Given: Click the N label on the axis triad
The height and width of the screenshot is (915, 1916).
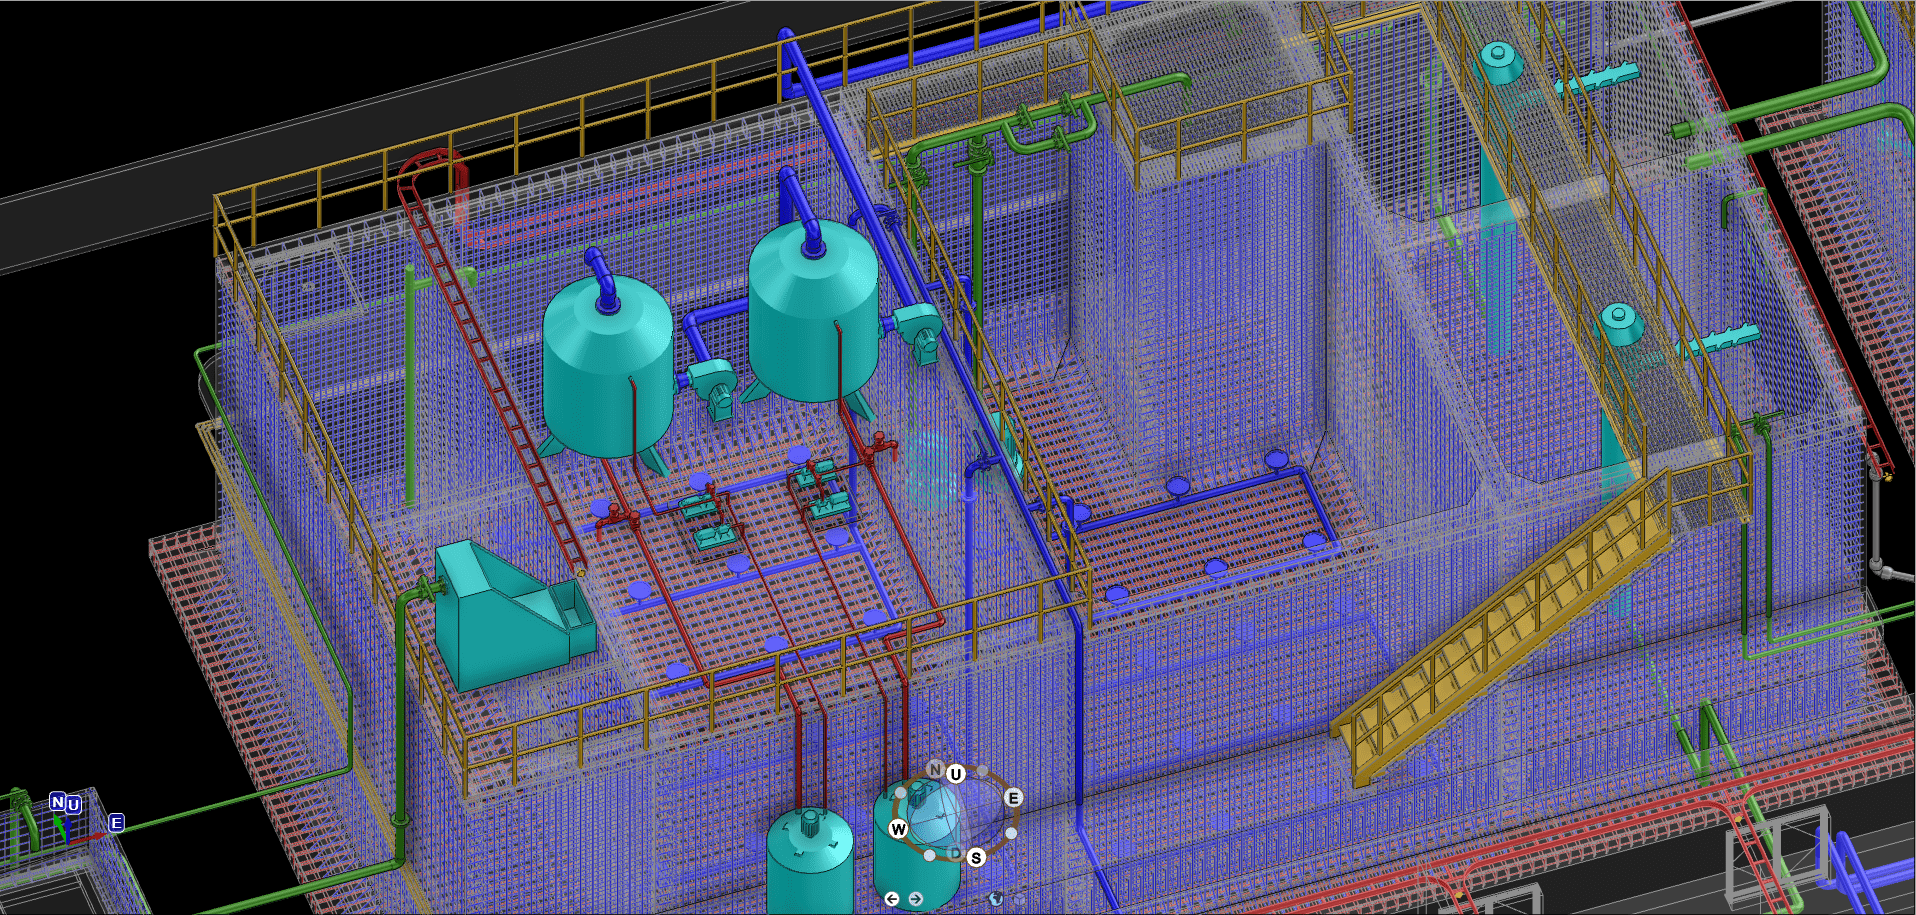Looking at the screenshot, I should point(57,802).
